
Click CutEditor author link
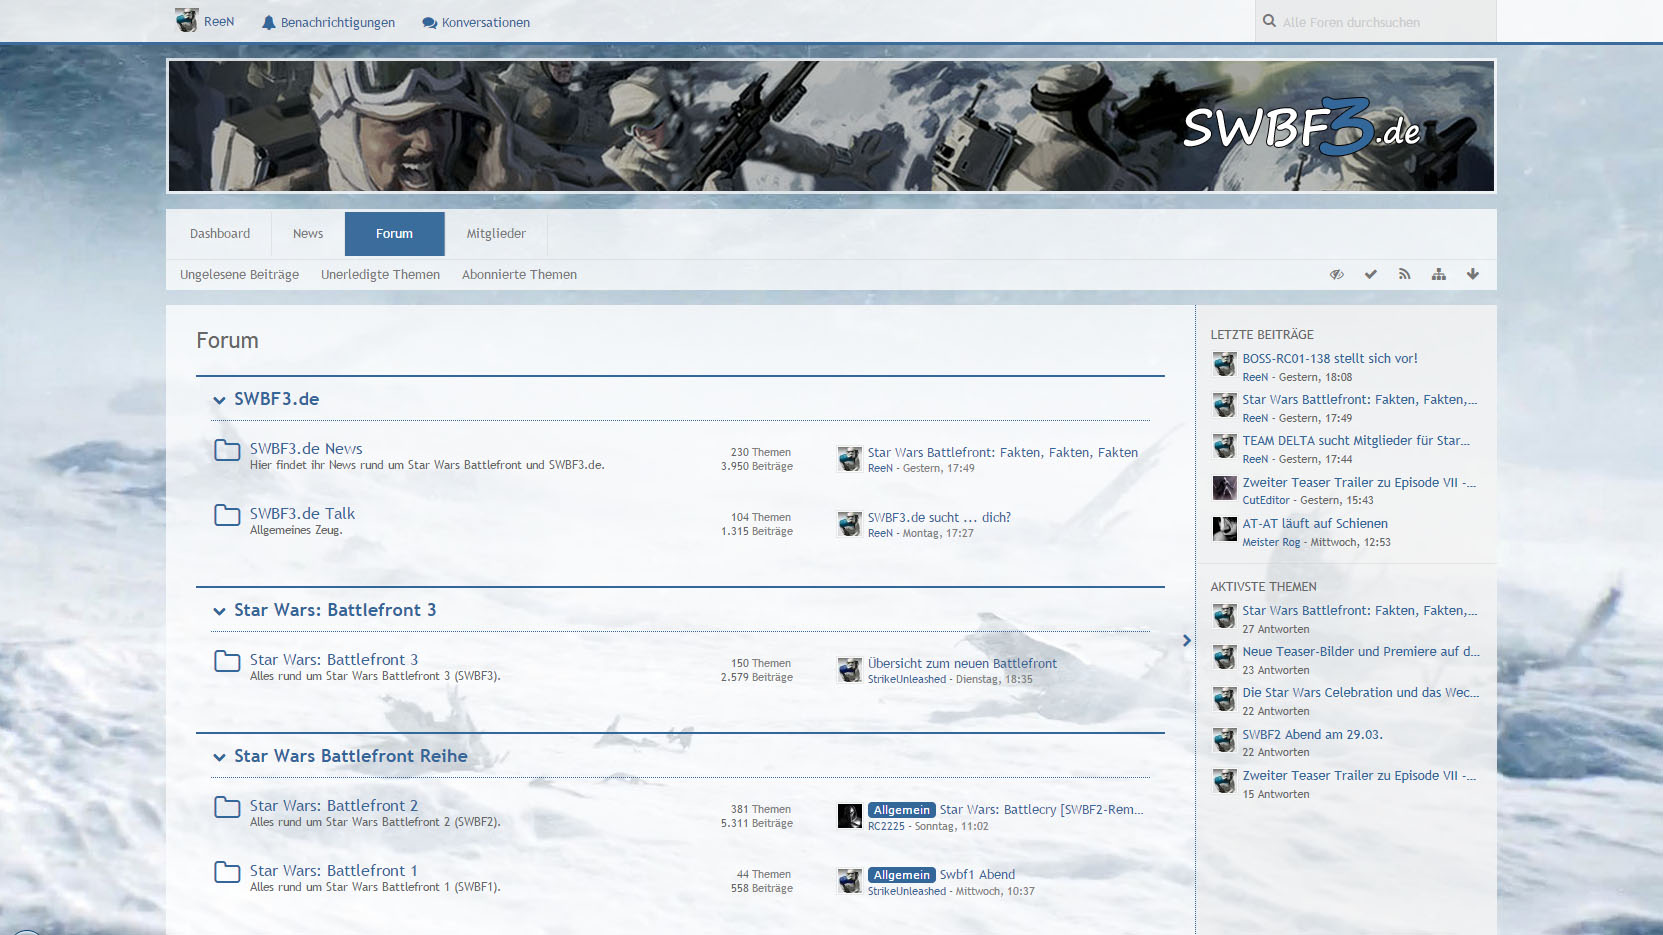(1266, 501)
